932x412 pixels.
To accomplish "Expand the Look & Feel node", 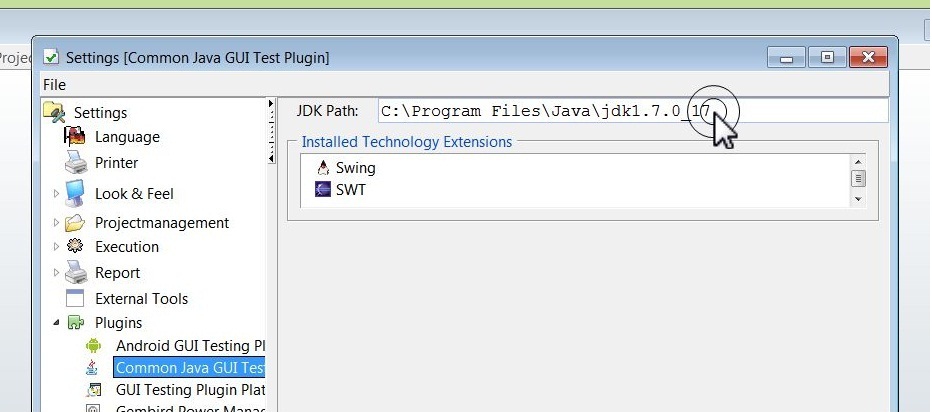I will [x=56, y=194].
